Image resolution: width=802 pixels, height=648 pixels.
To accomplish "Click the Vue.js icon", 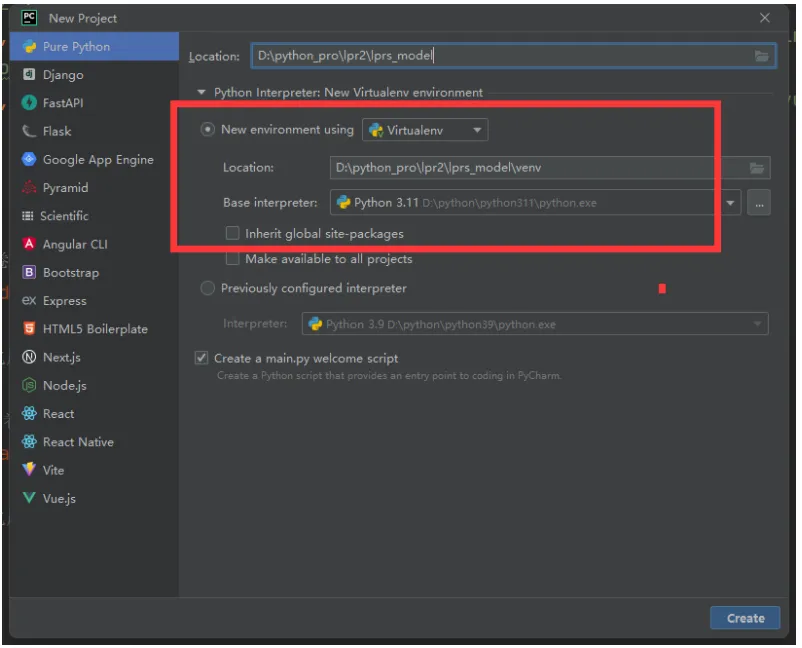I will click(29, 498).
